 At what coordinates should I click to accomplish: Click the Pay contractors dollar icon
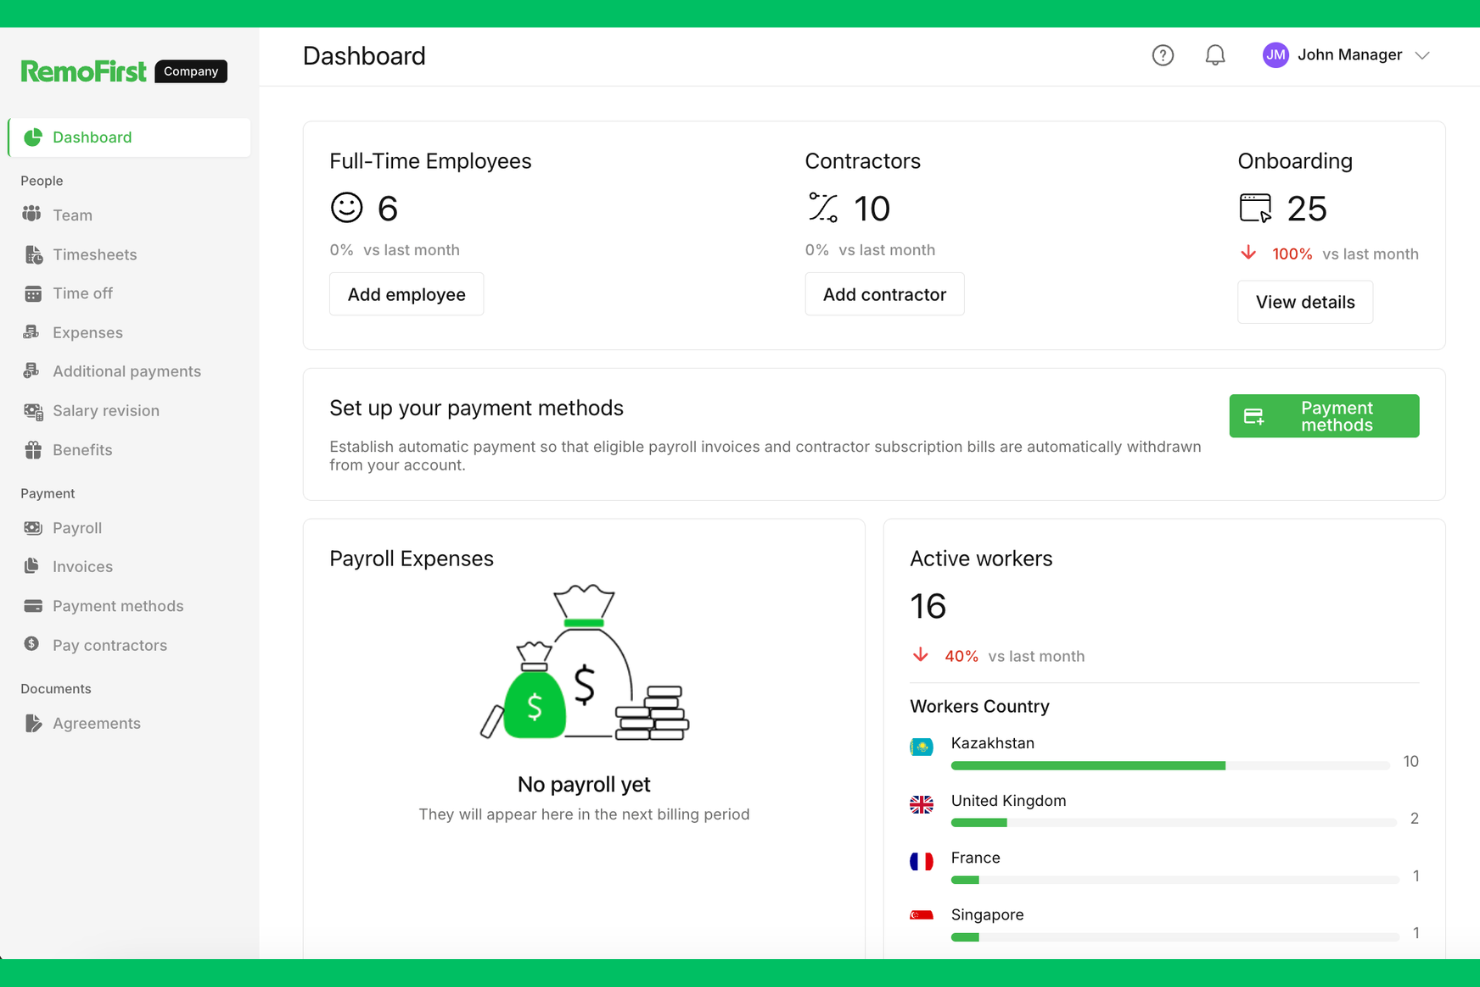click(x=32, y=644)
